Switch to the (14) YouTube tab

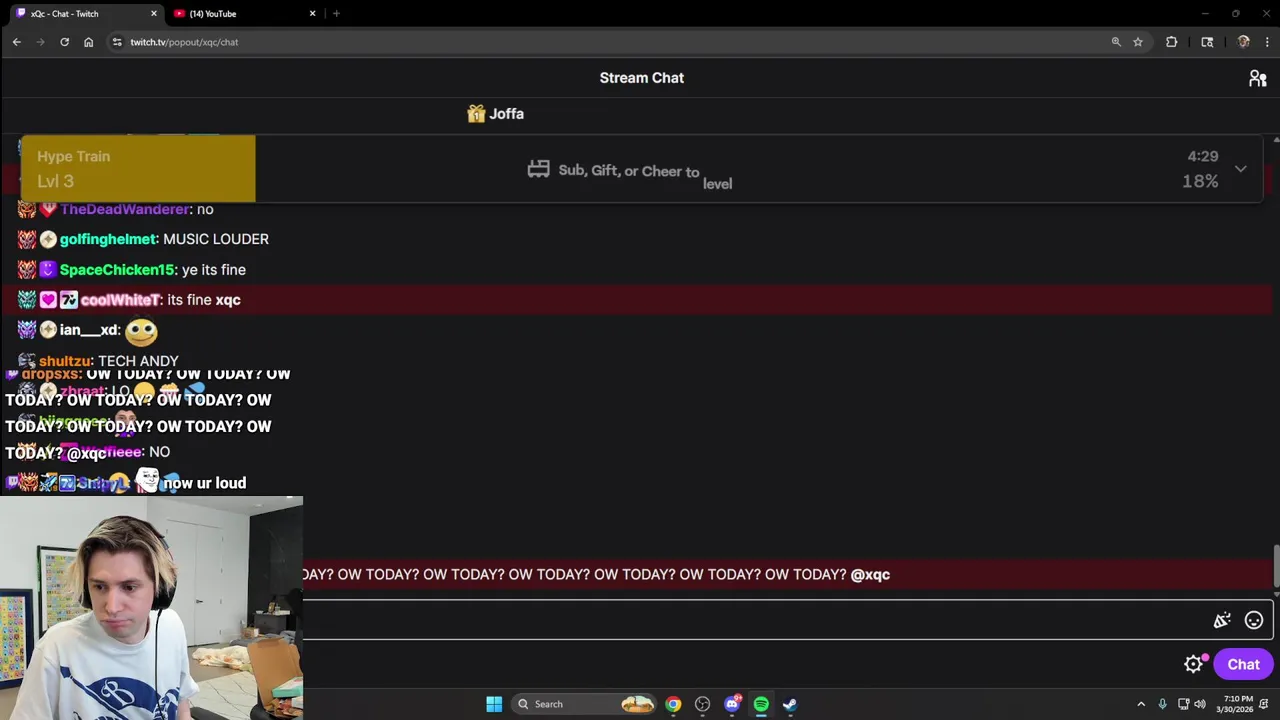[241, 14]
